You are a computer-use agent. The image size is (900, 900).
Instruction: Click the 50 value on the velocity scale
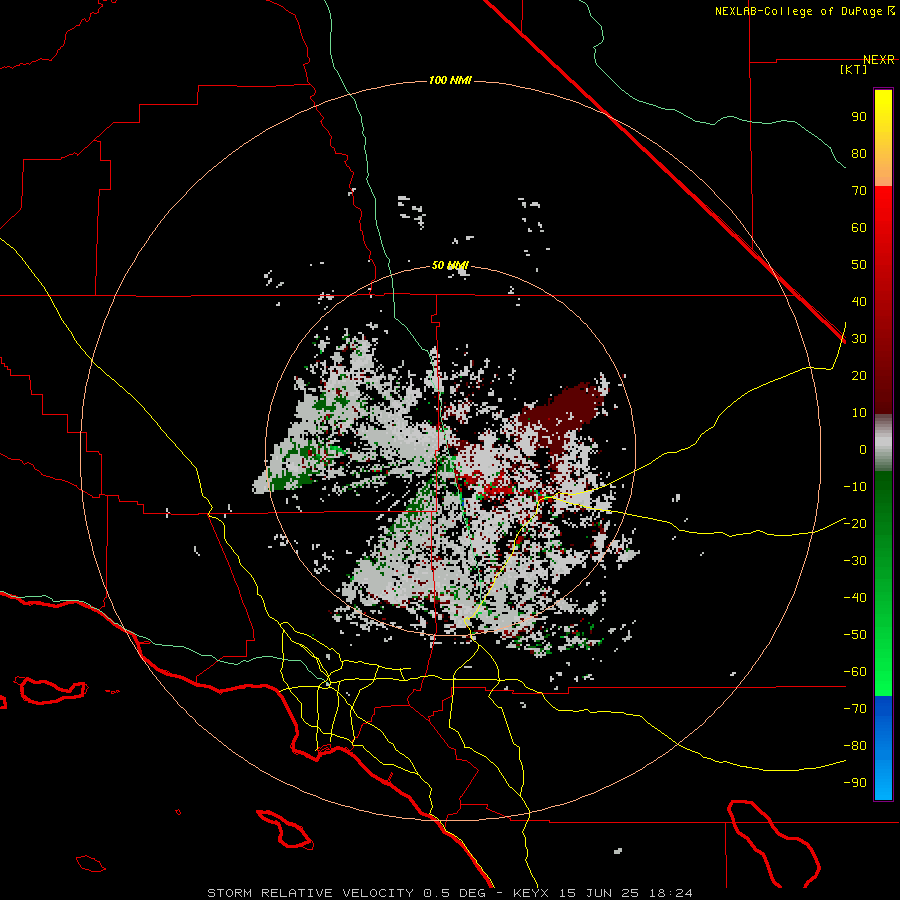(859, 265)
